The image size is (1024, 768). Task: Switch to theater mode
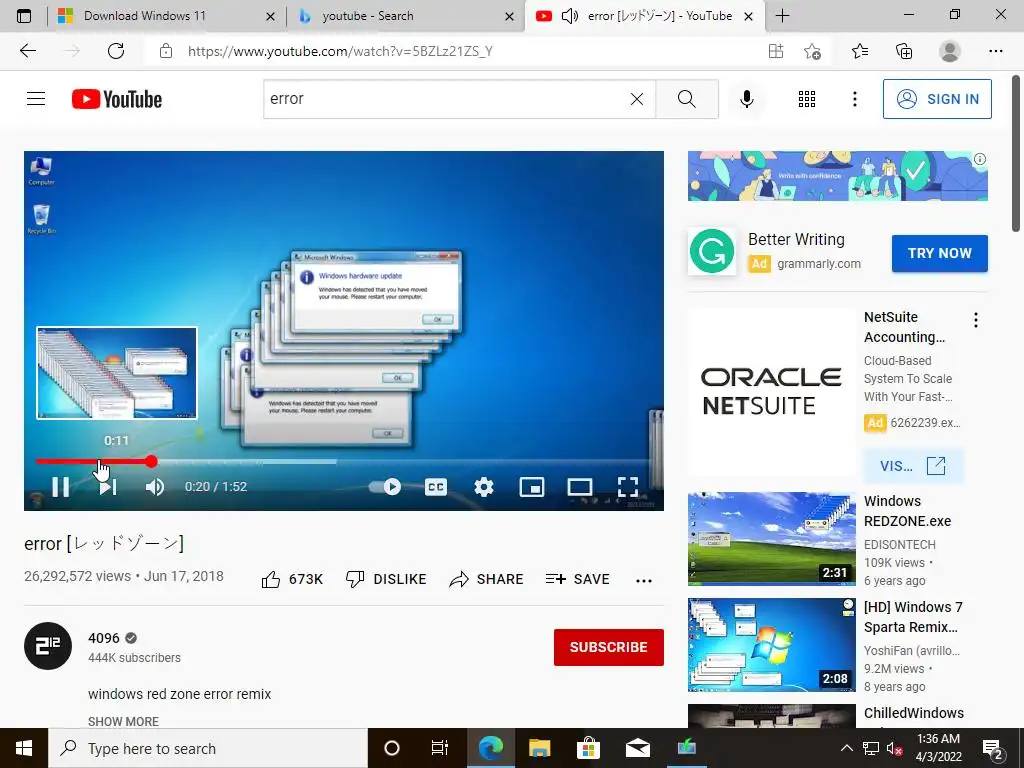coord(580,487)
